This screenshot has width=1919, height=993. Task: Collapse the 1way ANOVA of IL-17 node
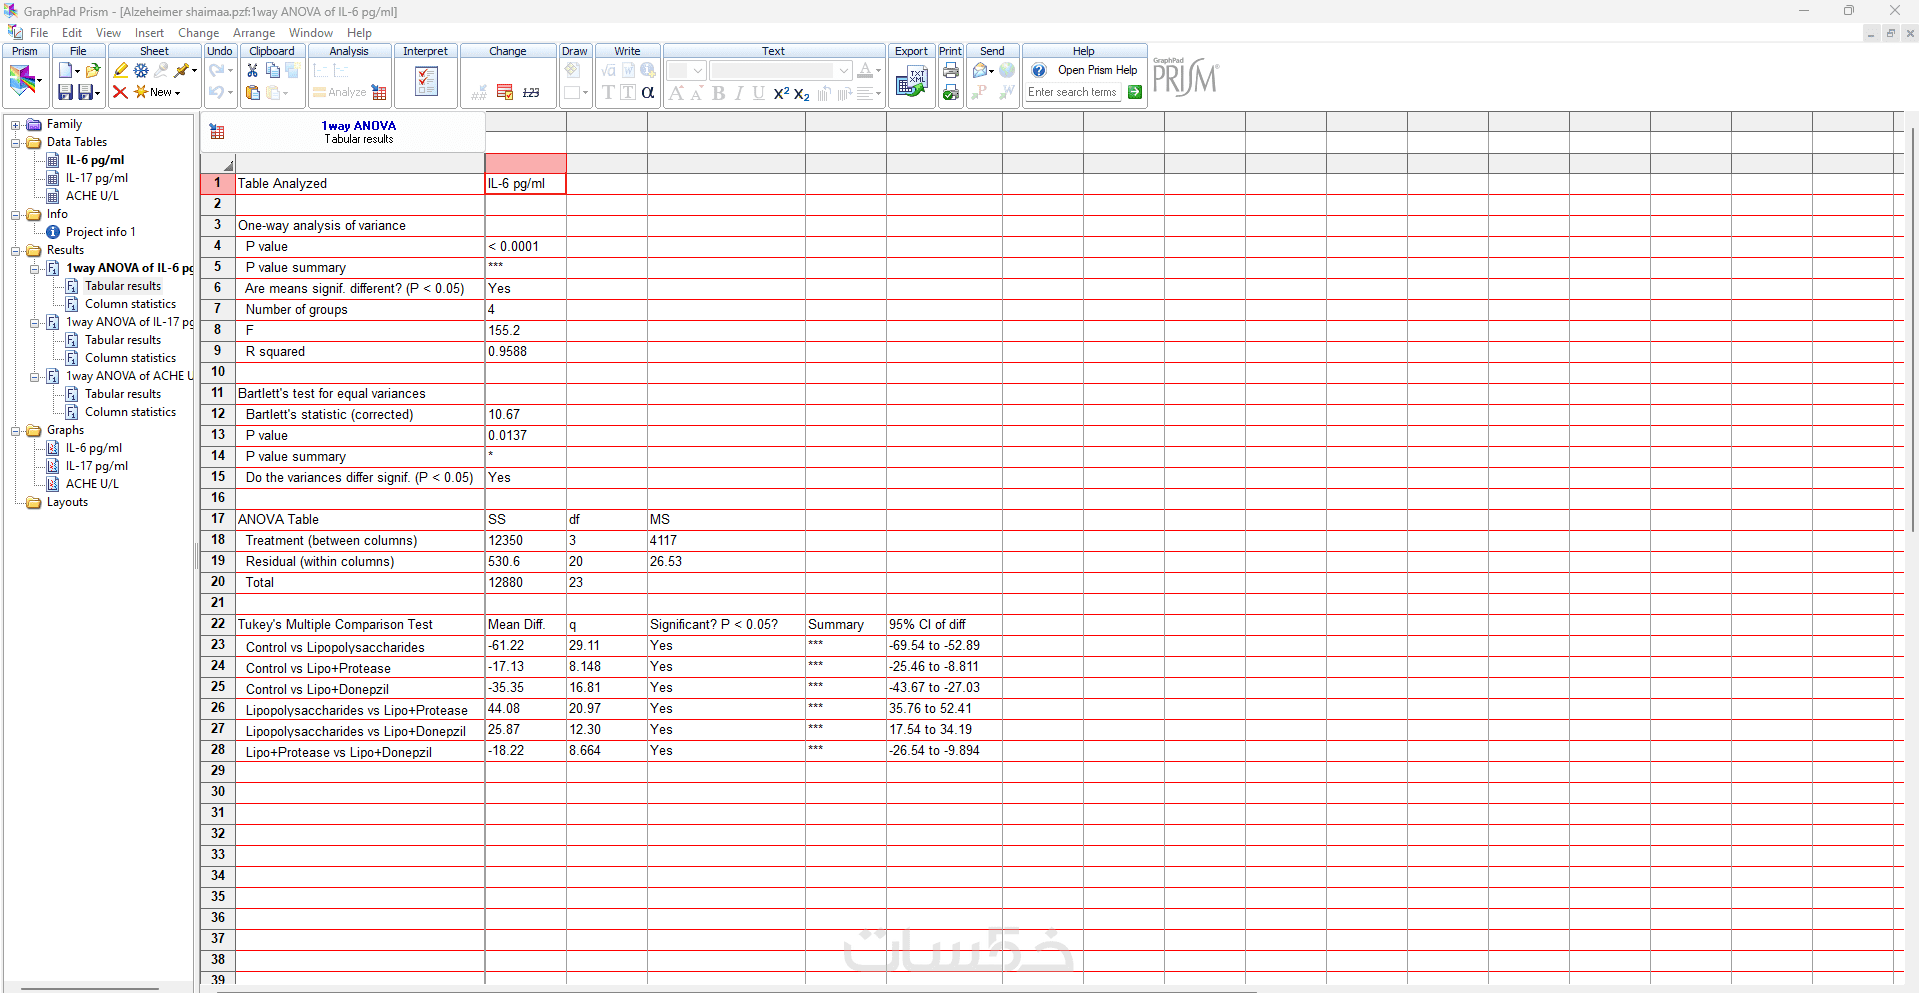click(35, 323)
